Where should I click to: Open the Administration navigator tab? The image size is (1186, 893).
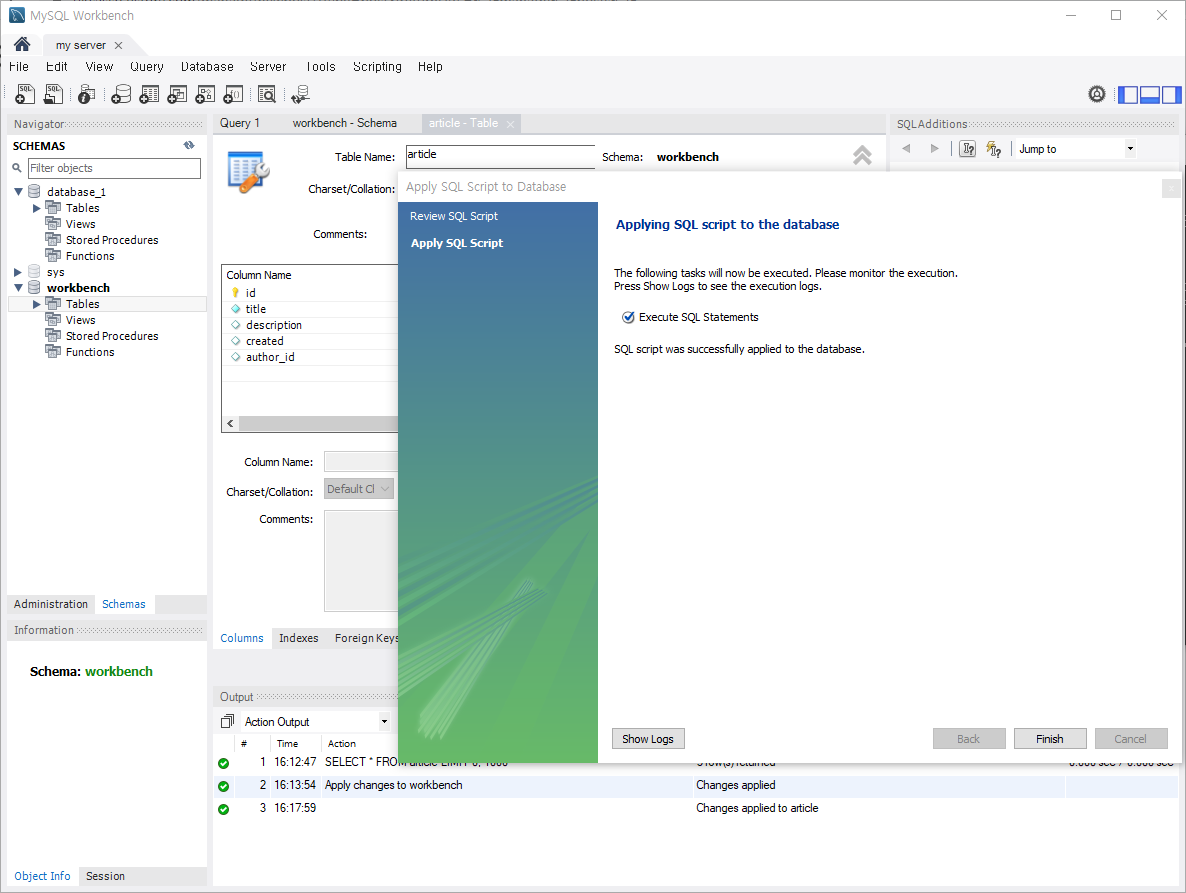coord(51,604)
